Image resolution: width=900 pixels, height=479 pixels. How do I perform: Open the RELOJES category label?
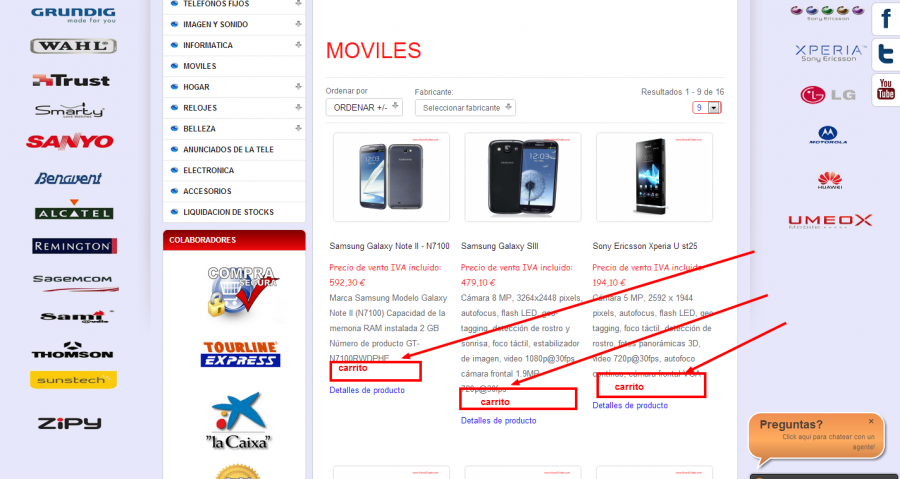tap(200, 108)
